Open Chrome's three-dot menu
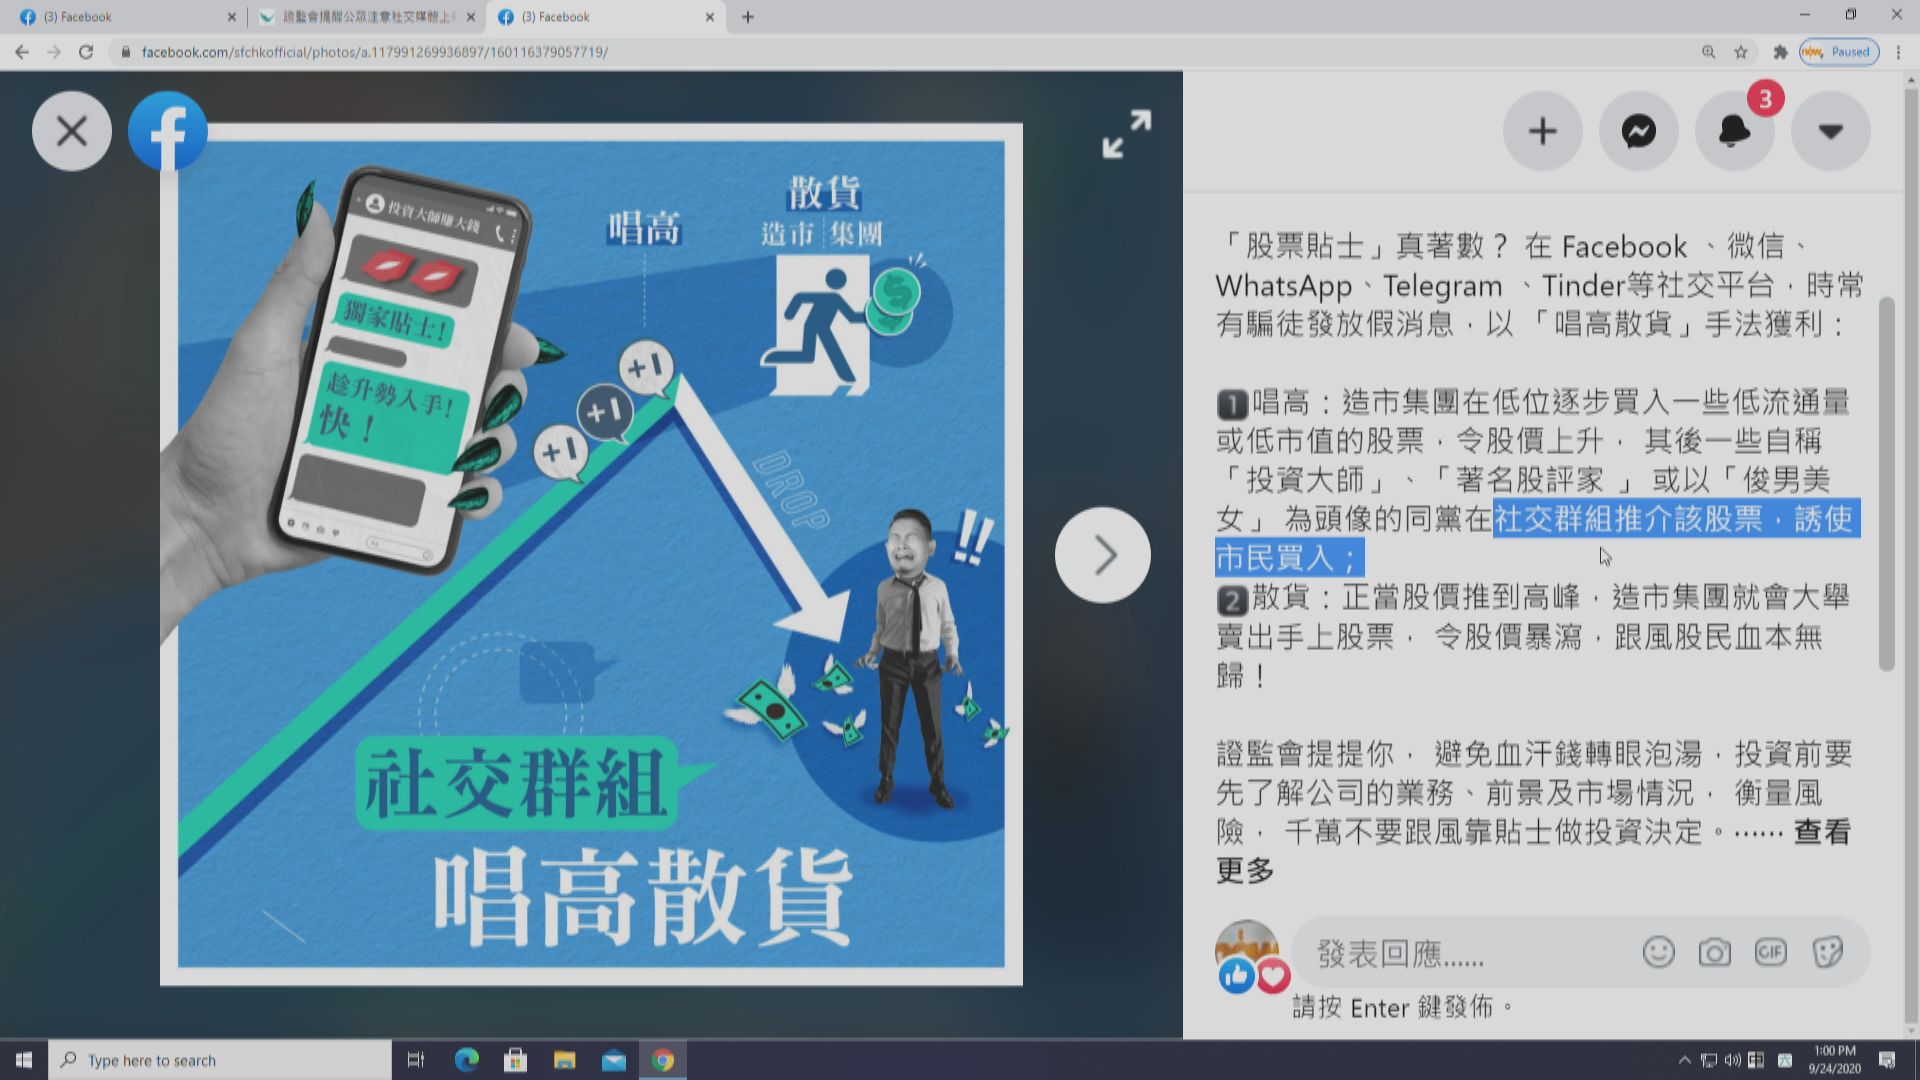This screenshot has height=1080, width=1920. click(1897, 51)
